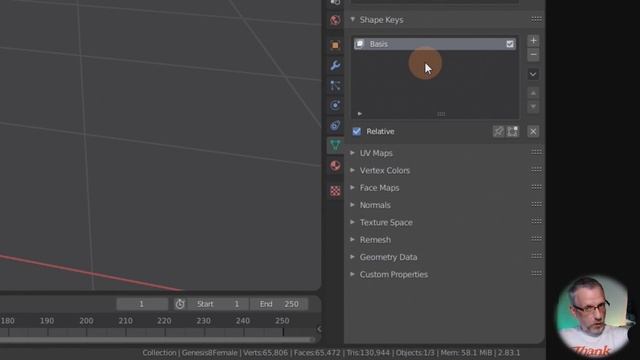Click frame 200 on the timeline

86,321
